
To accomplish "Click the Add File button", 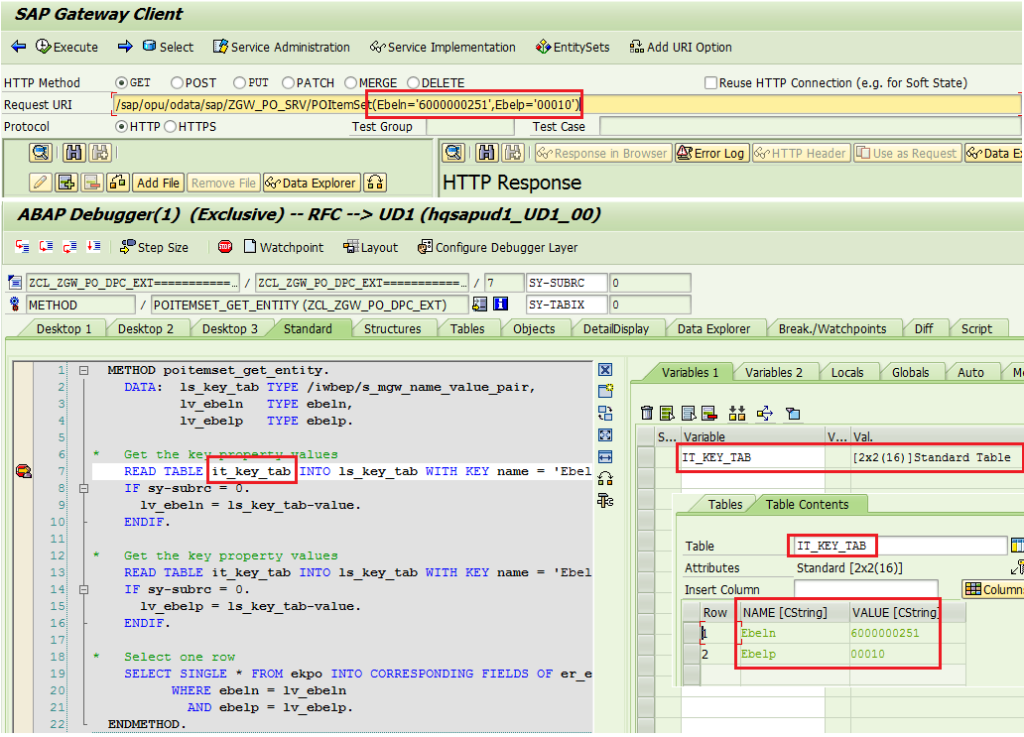I will [158, 183].
